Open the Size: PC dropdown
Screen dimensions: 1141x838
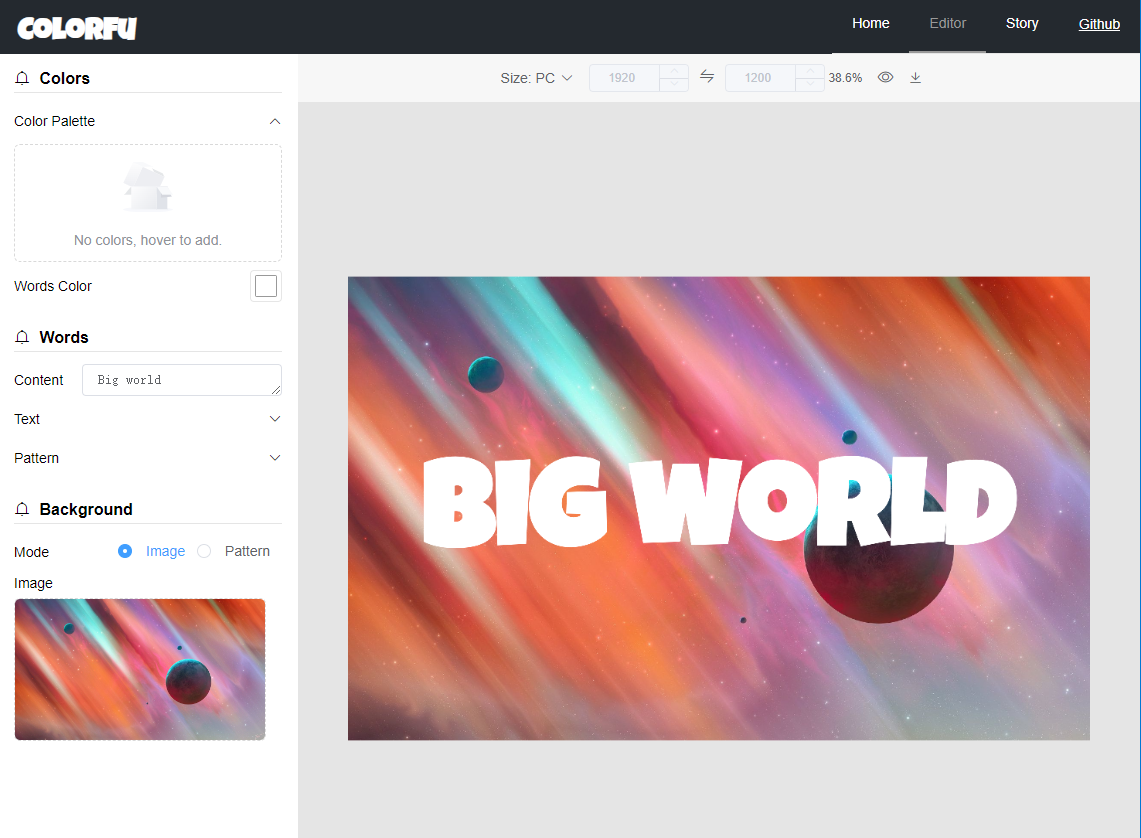[536, 78]
